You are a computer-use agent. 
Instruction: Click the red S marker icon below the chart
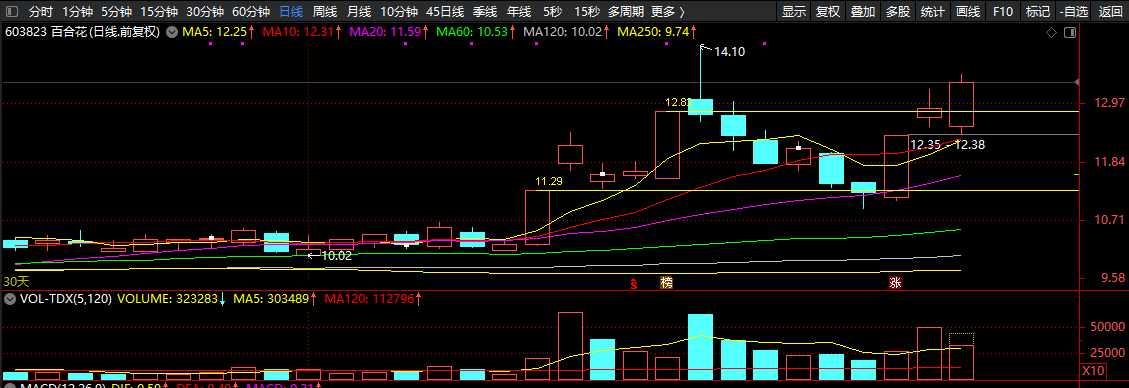tap(634, 283)
